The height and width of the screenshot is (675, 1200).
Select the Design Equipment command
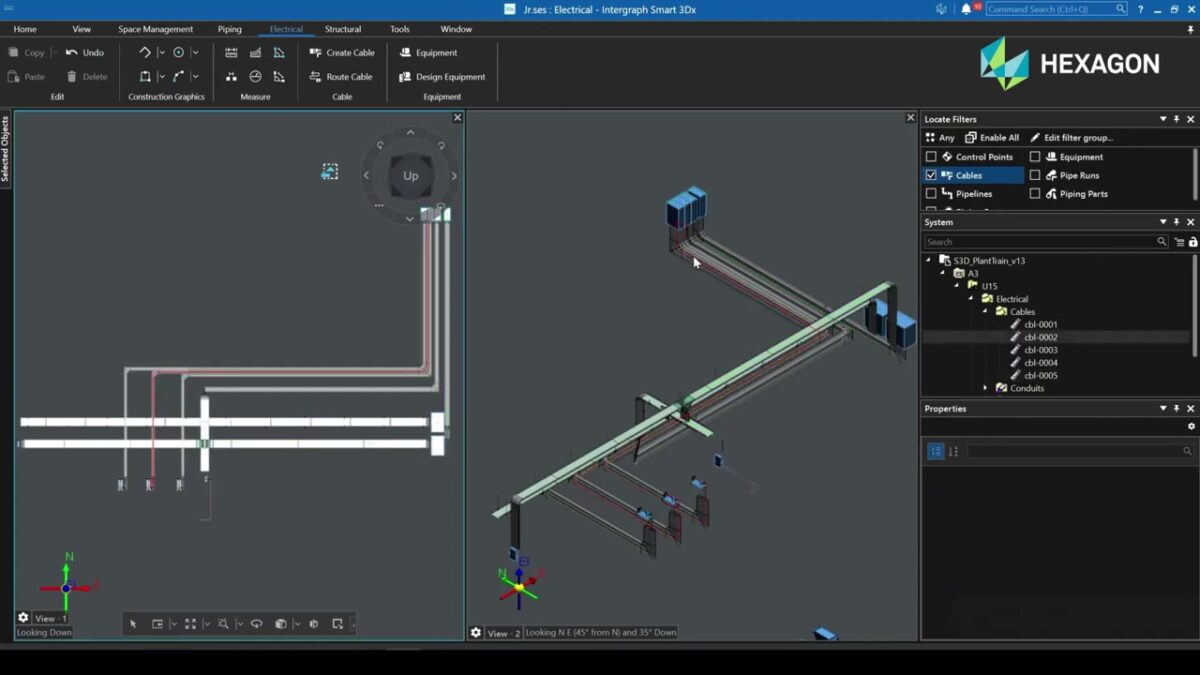click(x=442, y=77)
